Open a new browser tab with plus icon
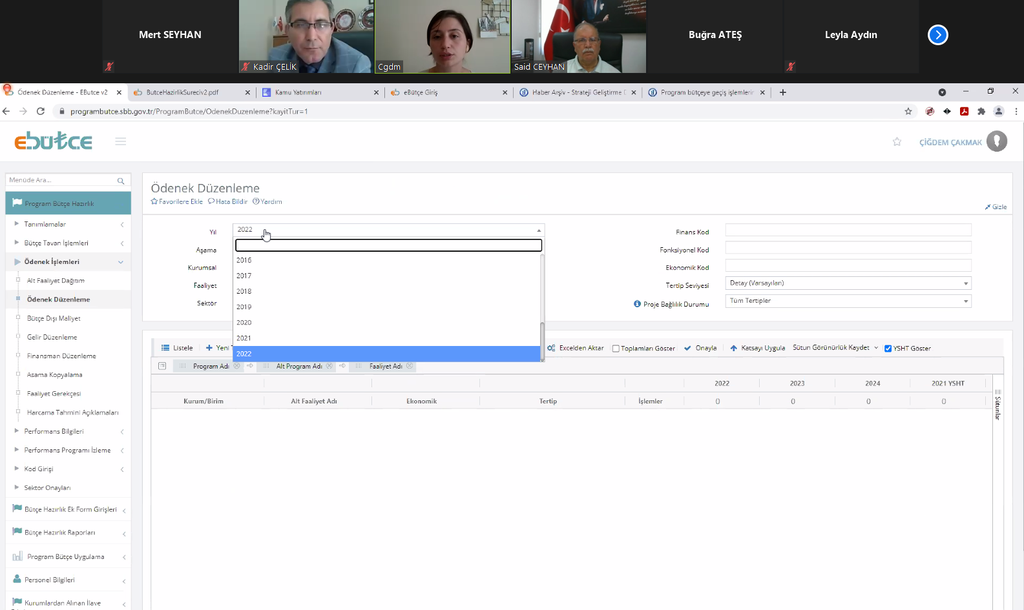The height and width of the screenshot is (610, 1024). [x=783, y=92]
